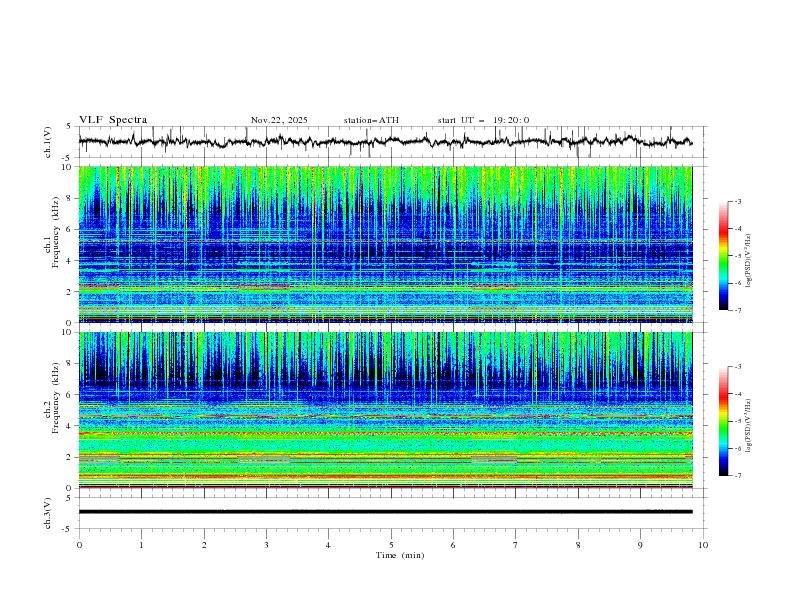
Task: Click log(PSD) label beside ch.2 color bar
Action: [749, 426]
